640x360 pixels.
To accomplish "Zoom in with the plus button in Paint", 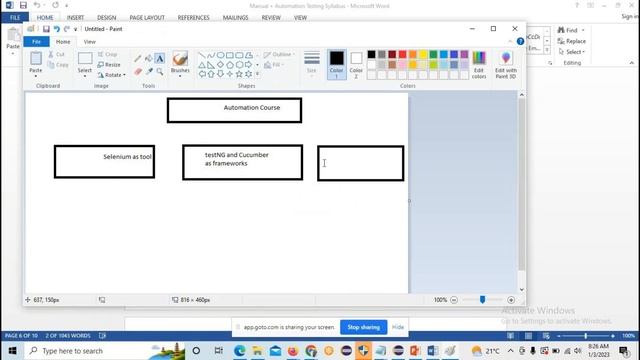I will tap(511, 300).
